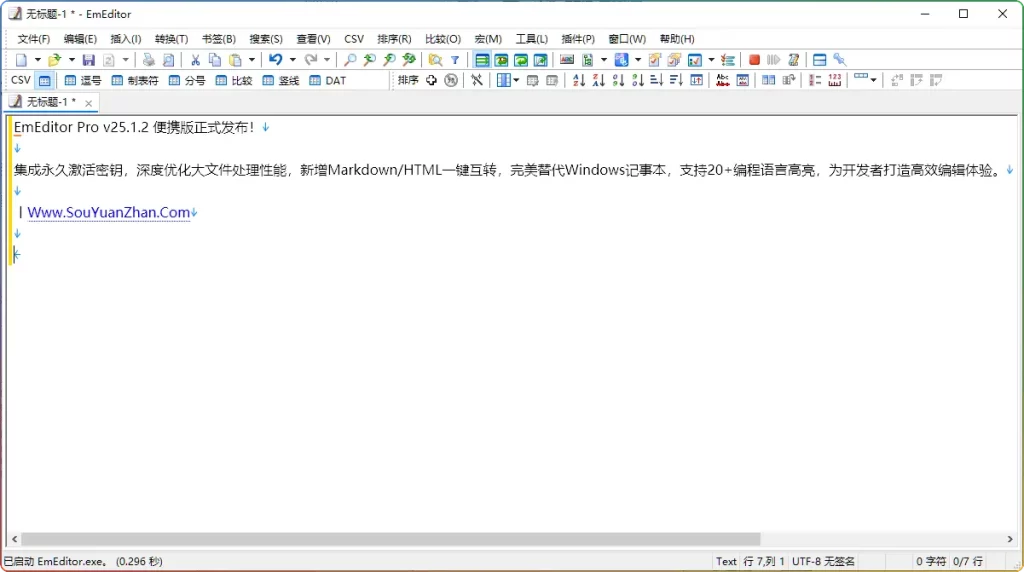The height and width of the screenshot is (572, 1024).
Task: Expand the dropdown beside the checkmark window icon
Action: pyautogui.click(x=711, y=60)
